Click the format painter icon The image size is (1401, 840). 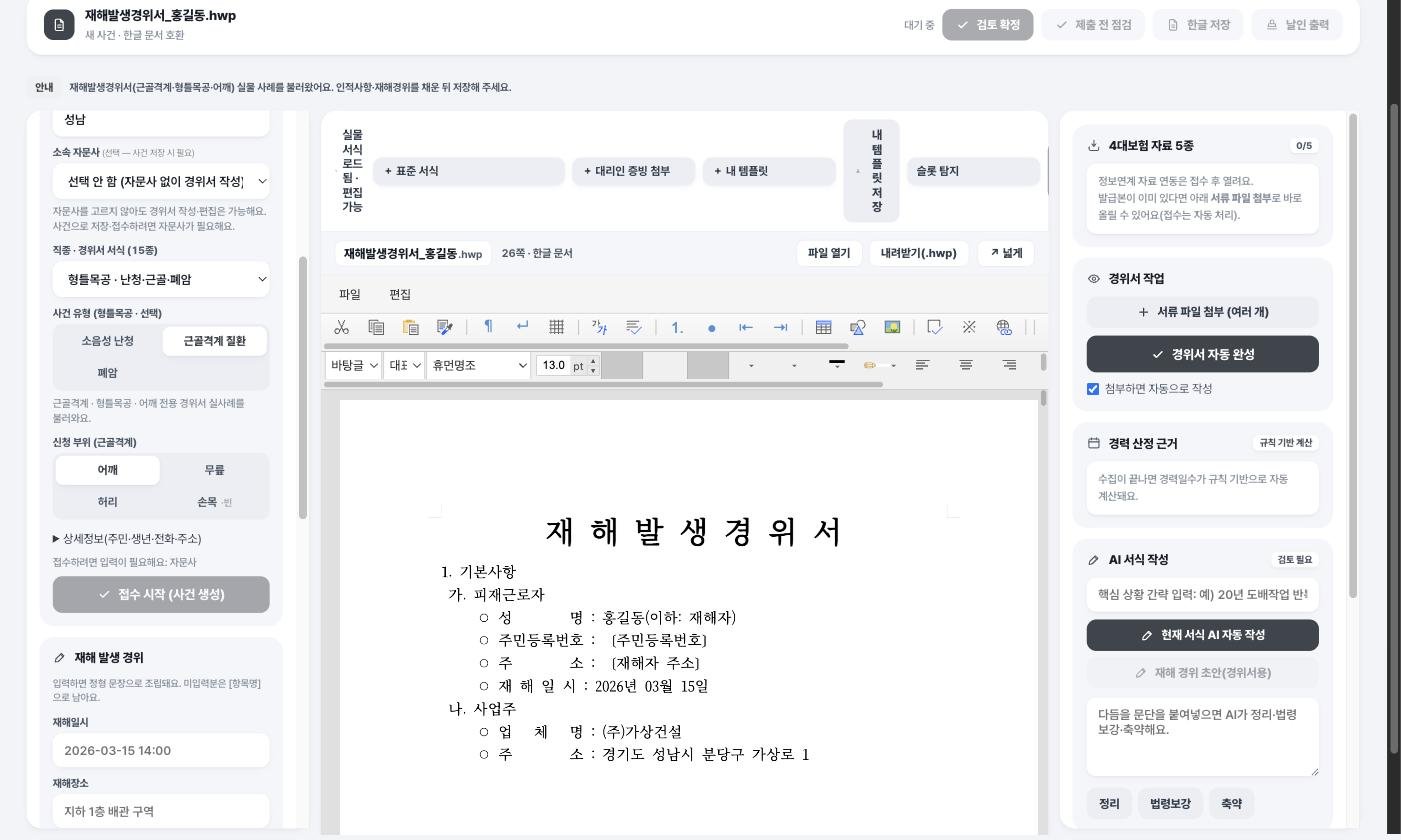445,327
